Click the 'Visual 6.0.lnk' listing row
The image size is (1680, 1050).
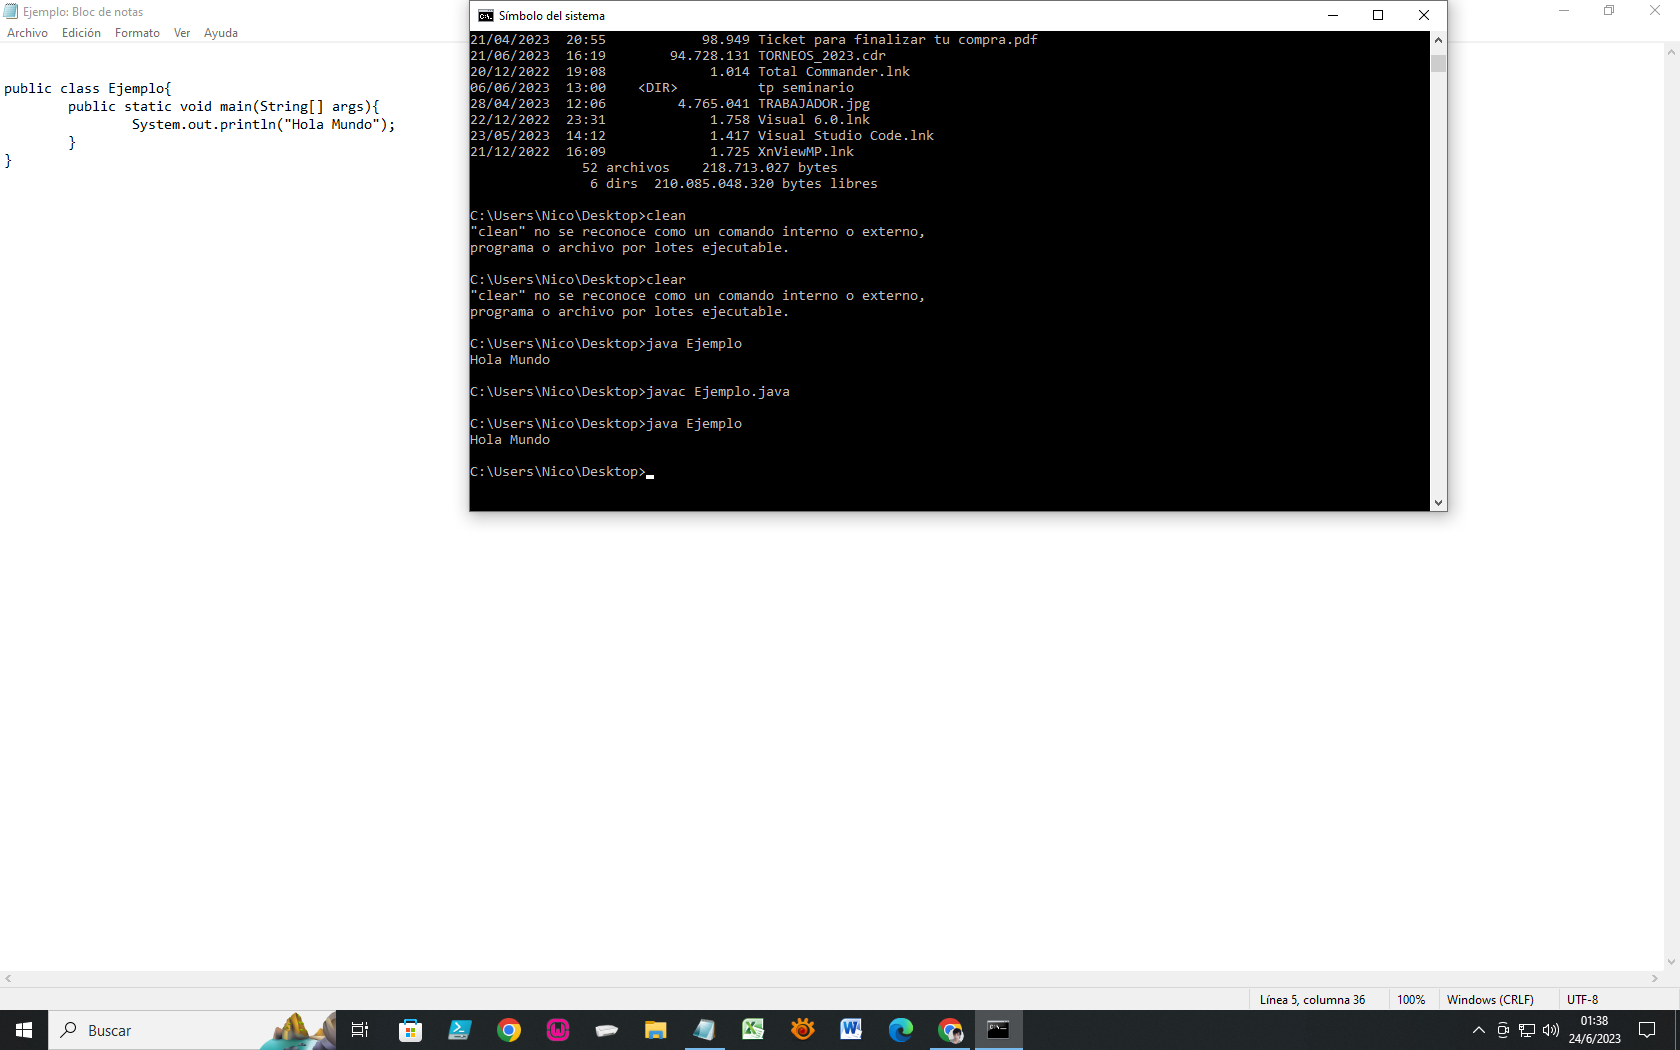[670, 120]
